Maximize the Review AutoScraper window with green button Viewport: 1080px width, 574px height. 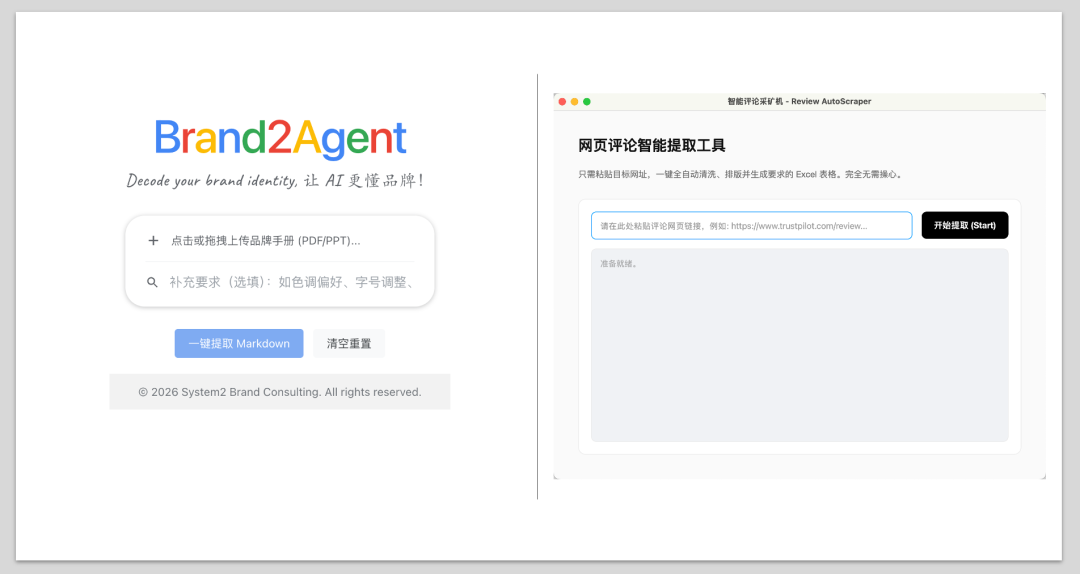coord(587,101)
